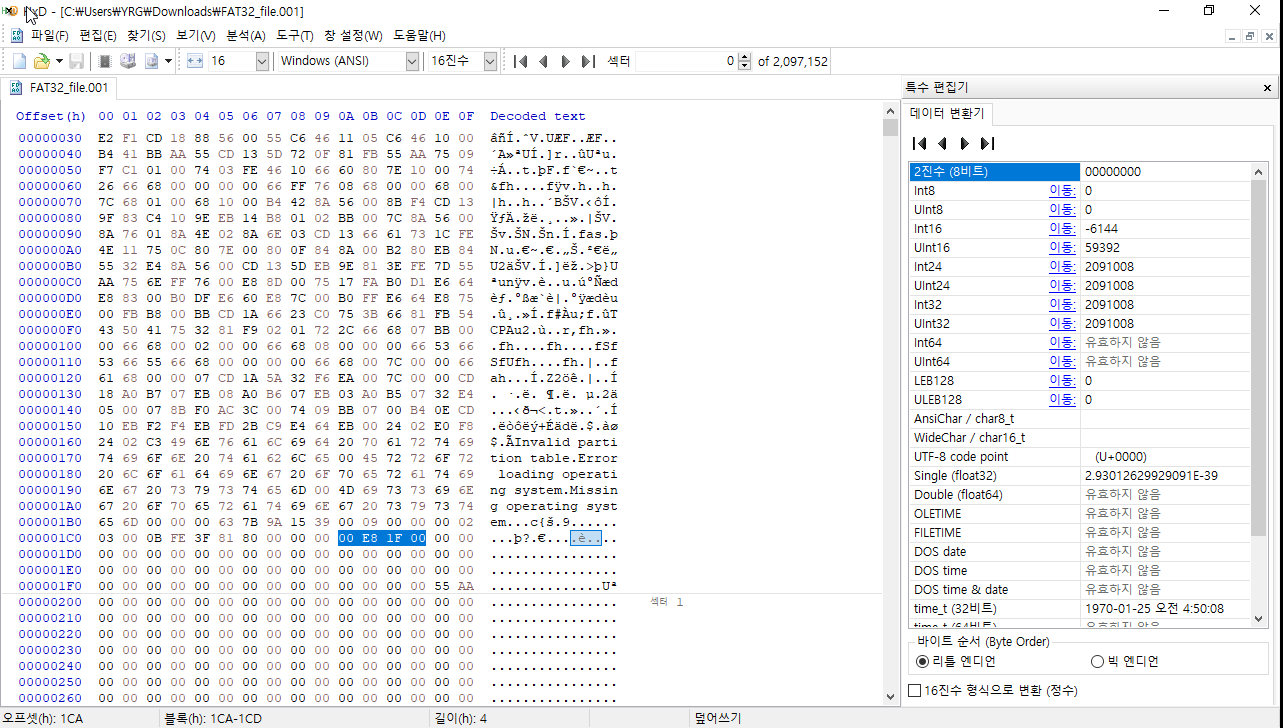The height and width of the screenshot is (728, 1283).
Task: Click 이동 link for UInt64 row
Action: point(1062,361)
